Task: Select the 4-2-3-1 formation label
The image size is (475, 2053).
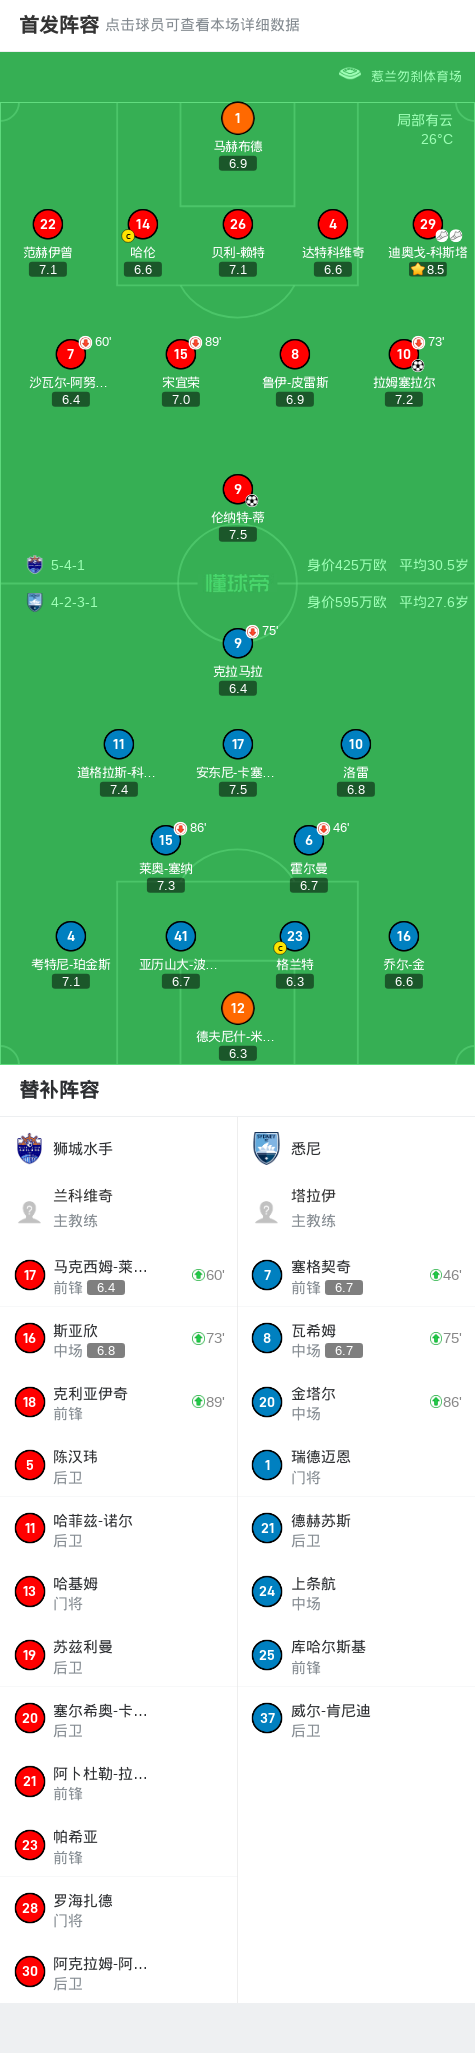Action: pyautogui.click(x=74, y=602)
